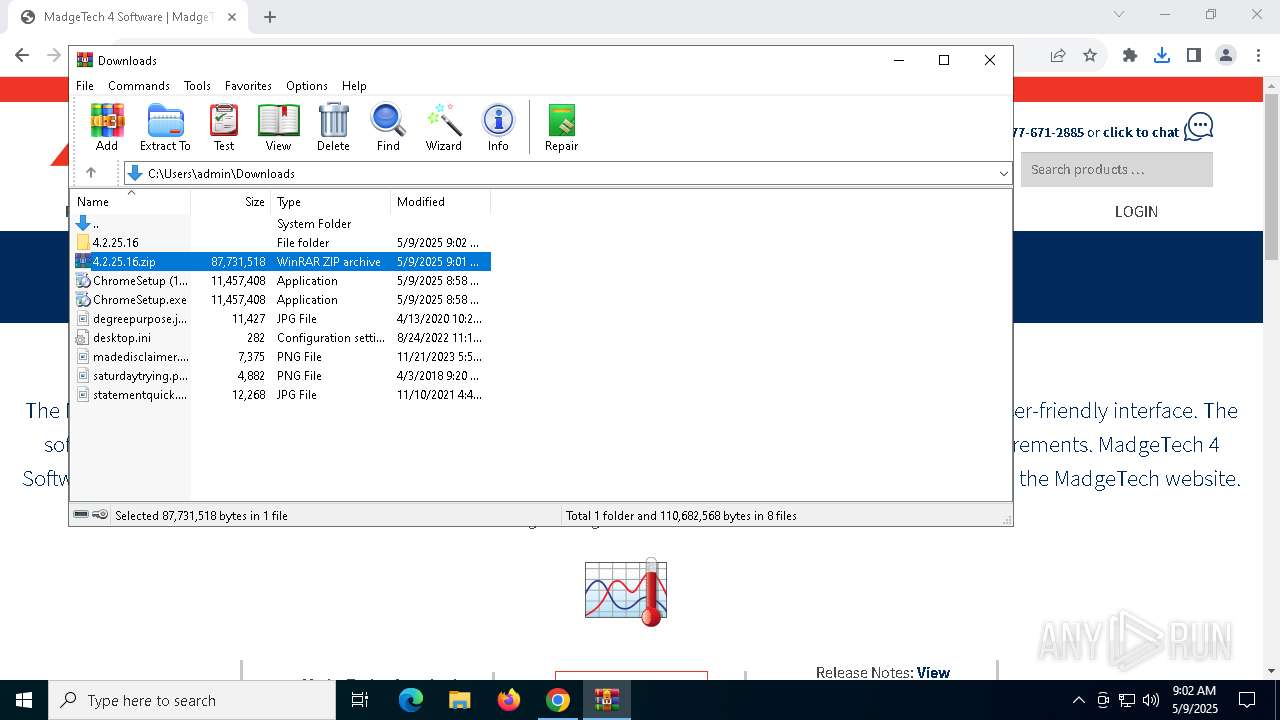Open the Commands menu
This screenshot has width=1280, height=720.
[139, 86]
